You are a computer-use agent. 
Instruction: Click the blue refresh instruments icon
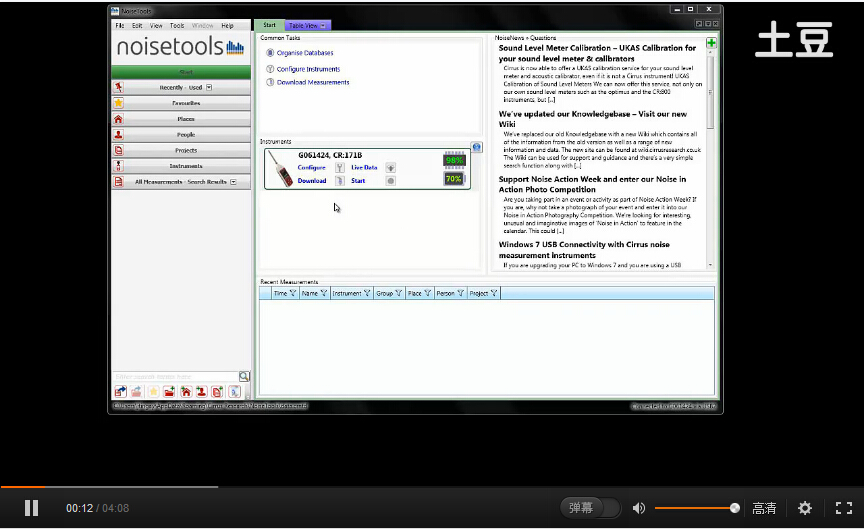pyautogui.click(x=477, y=147)
